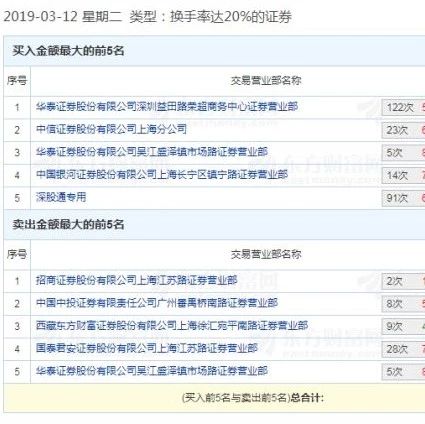
Task: Click 序号 column header in sell table
Action: click(x=17, y=255)
